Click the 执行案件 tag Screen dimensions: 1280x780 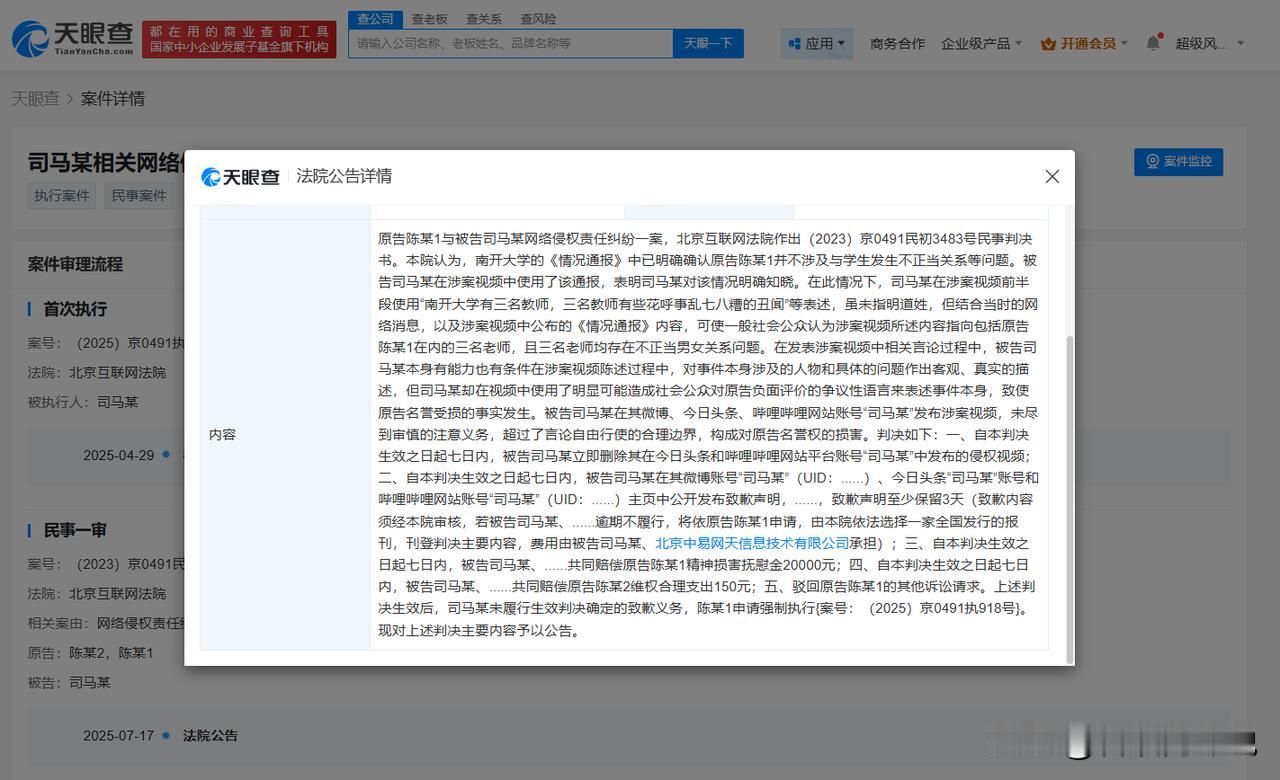62,196
